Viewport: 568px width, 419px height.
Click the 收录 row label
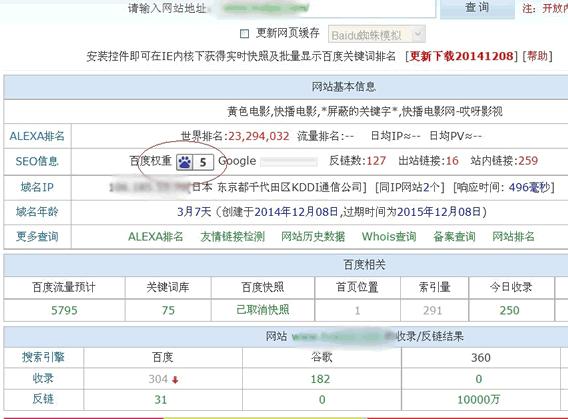(43, 378)
